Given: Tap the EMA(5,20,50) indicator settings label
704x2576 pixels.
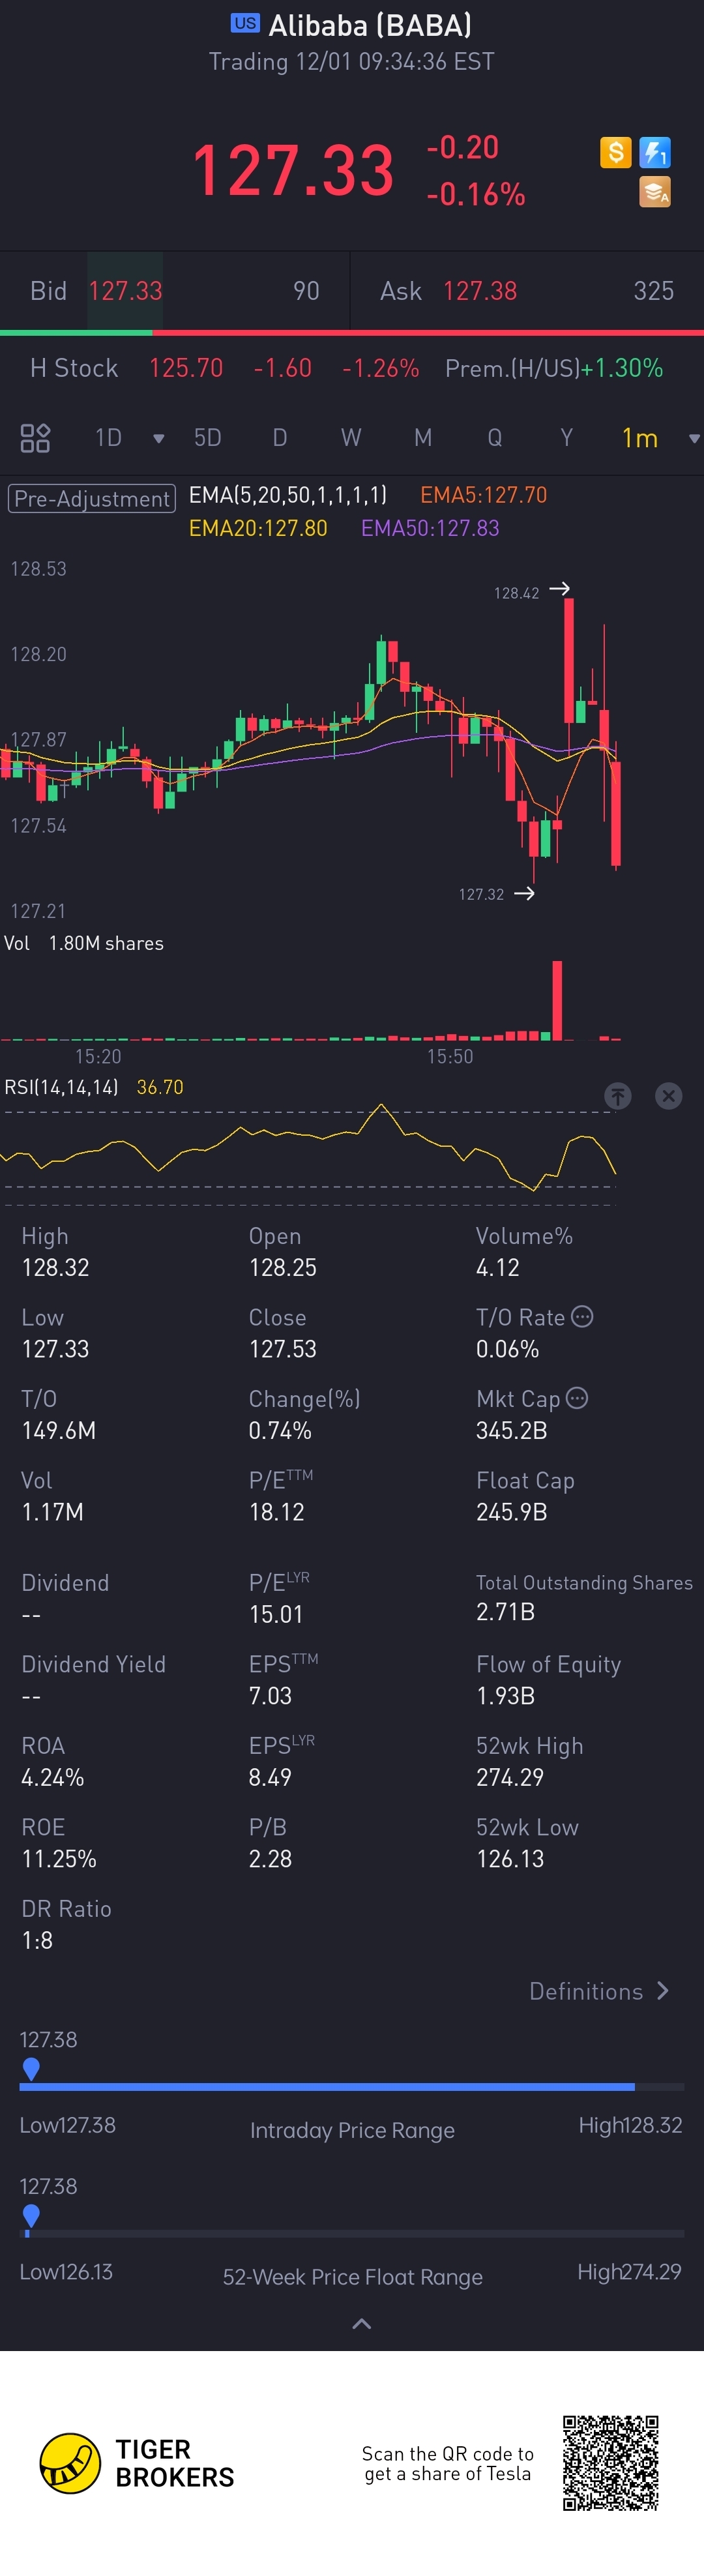Looking at the screenshot, I should click(x=288, y=495).
